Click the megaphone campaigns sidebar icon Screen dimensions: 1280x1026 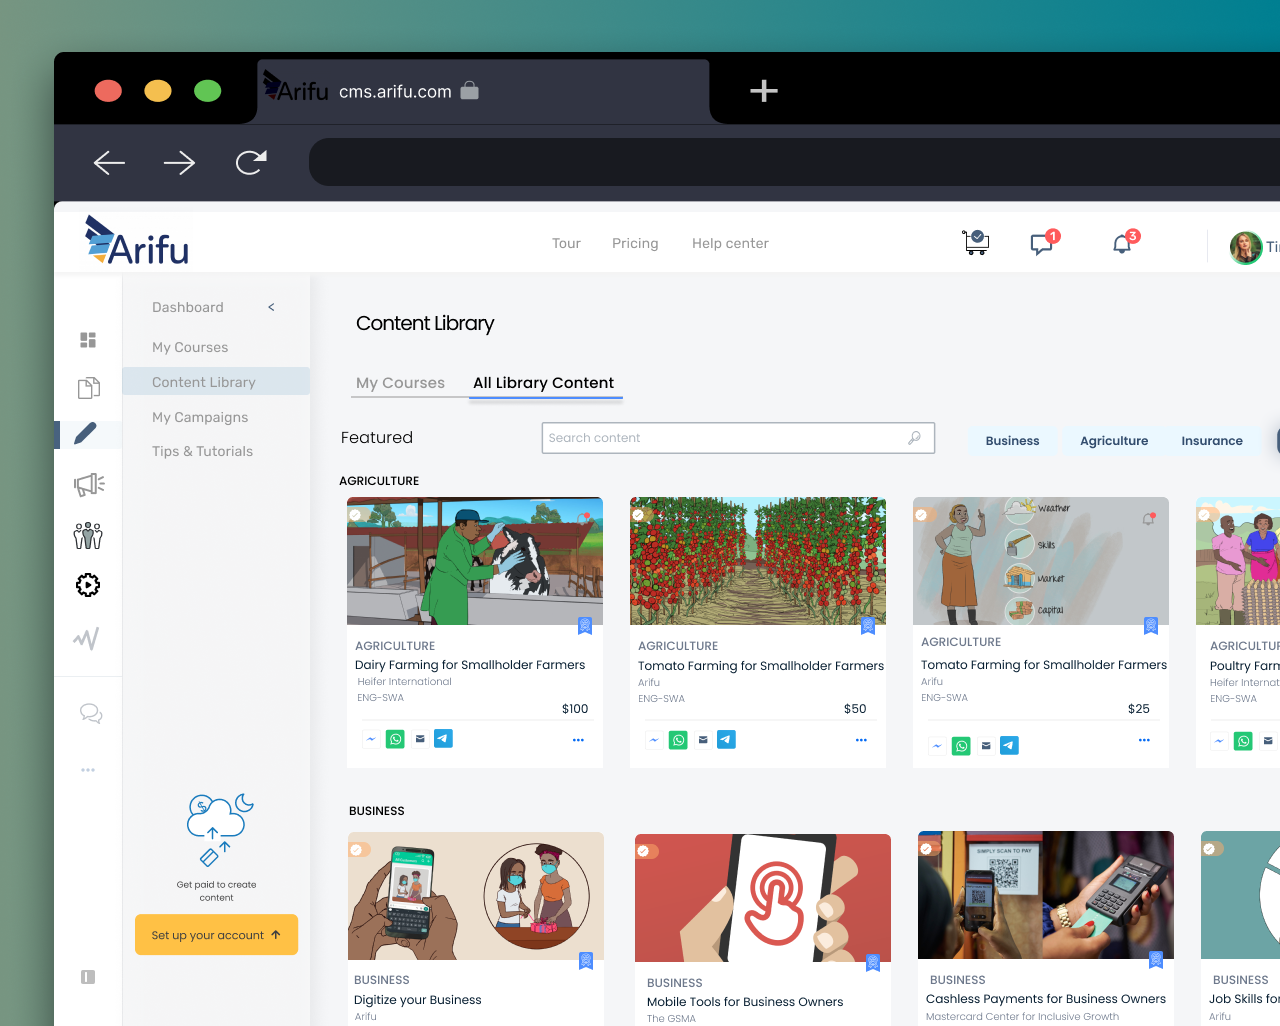(89, 485)
